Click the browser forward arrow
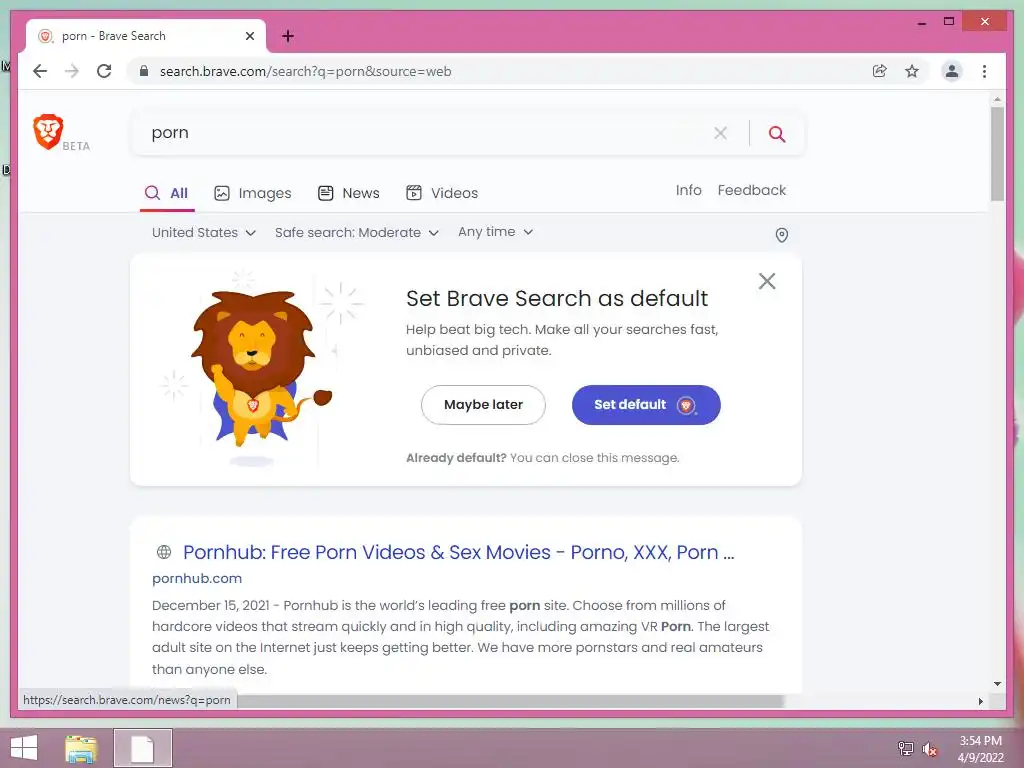1024x768 pixels. click(x=72, y=71)
